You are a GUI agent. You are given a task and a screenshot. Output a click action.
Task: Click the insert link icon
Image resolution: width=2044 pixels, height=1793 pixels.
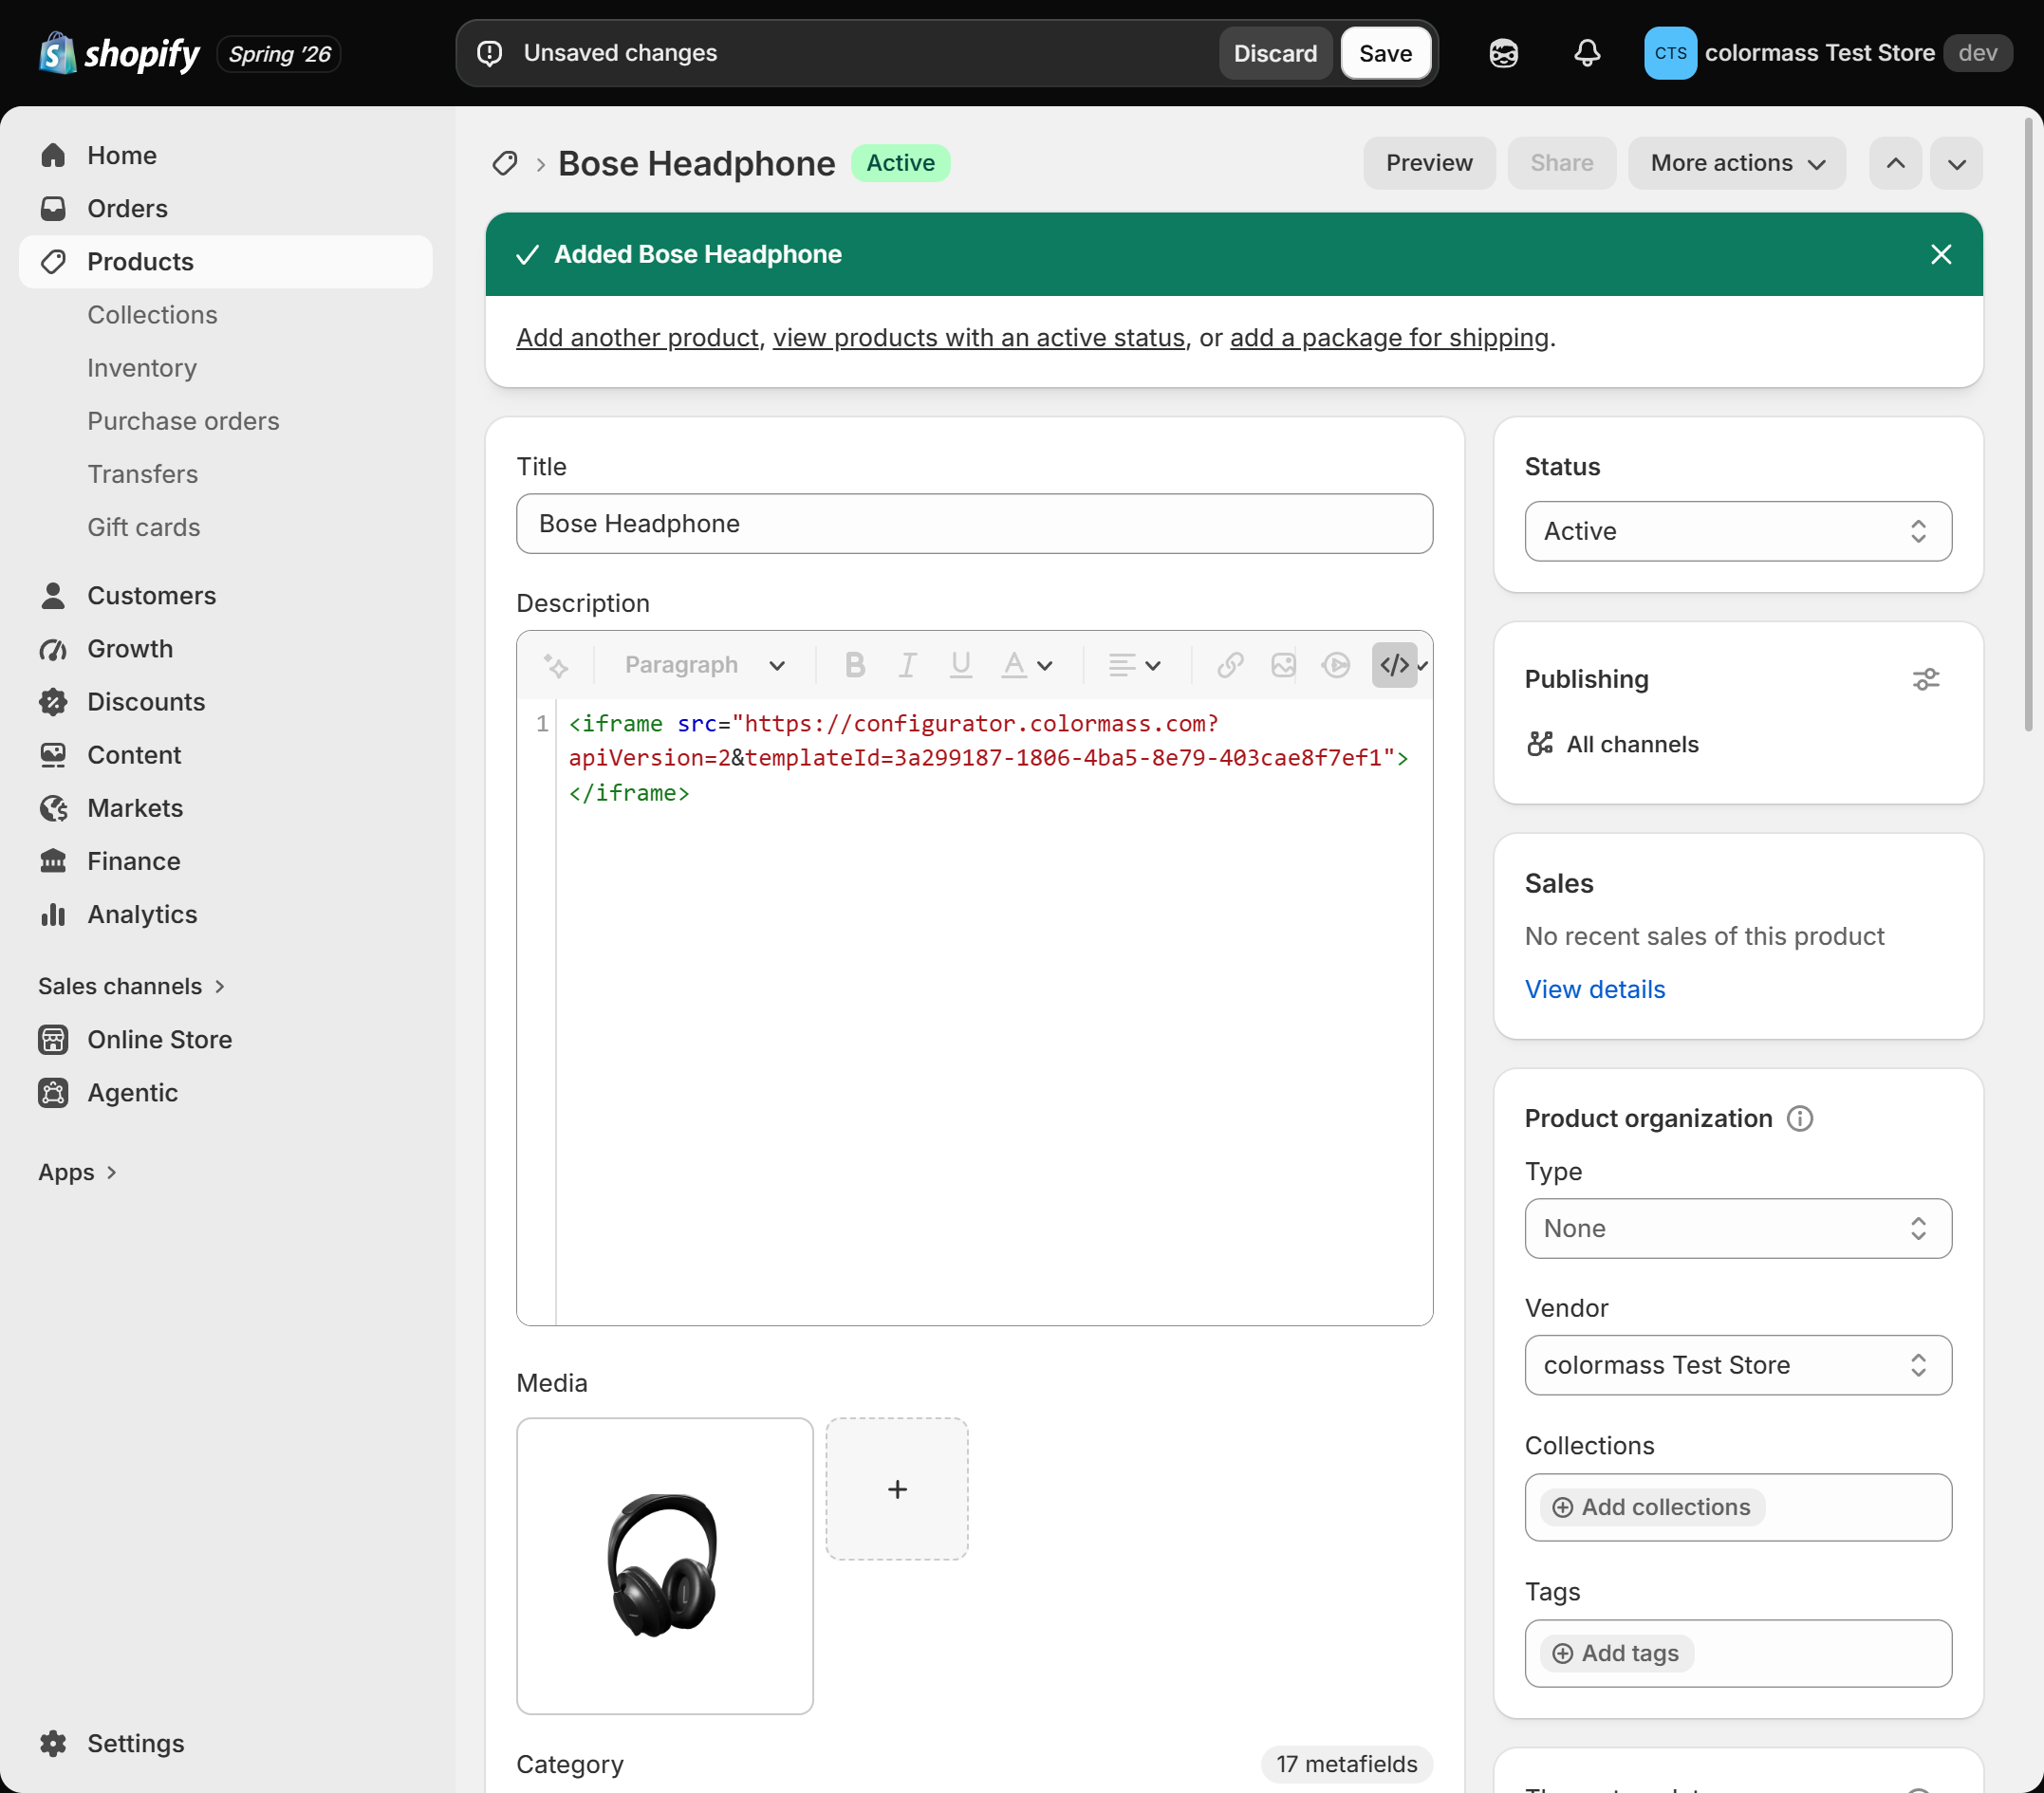pos(1230,665)
